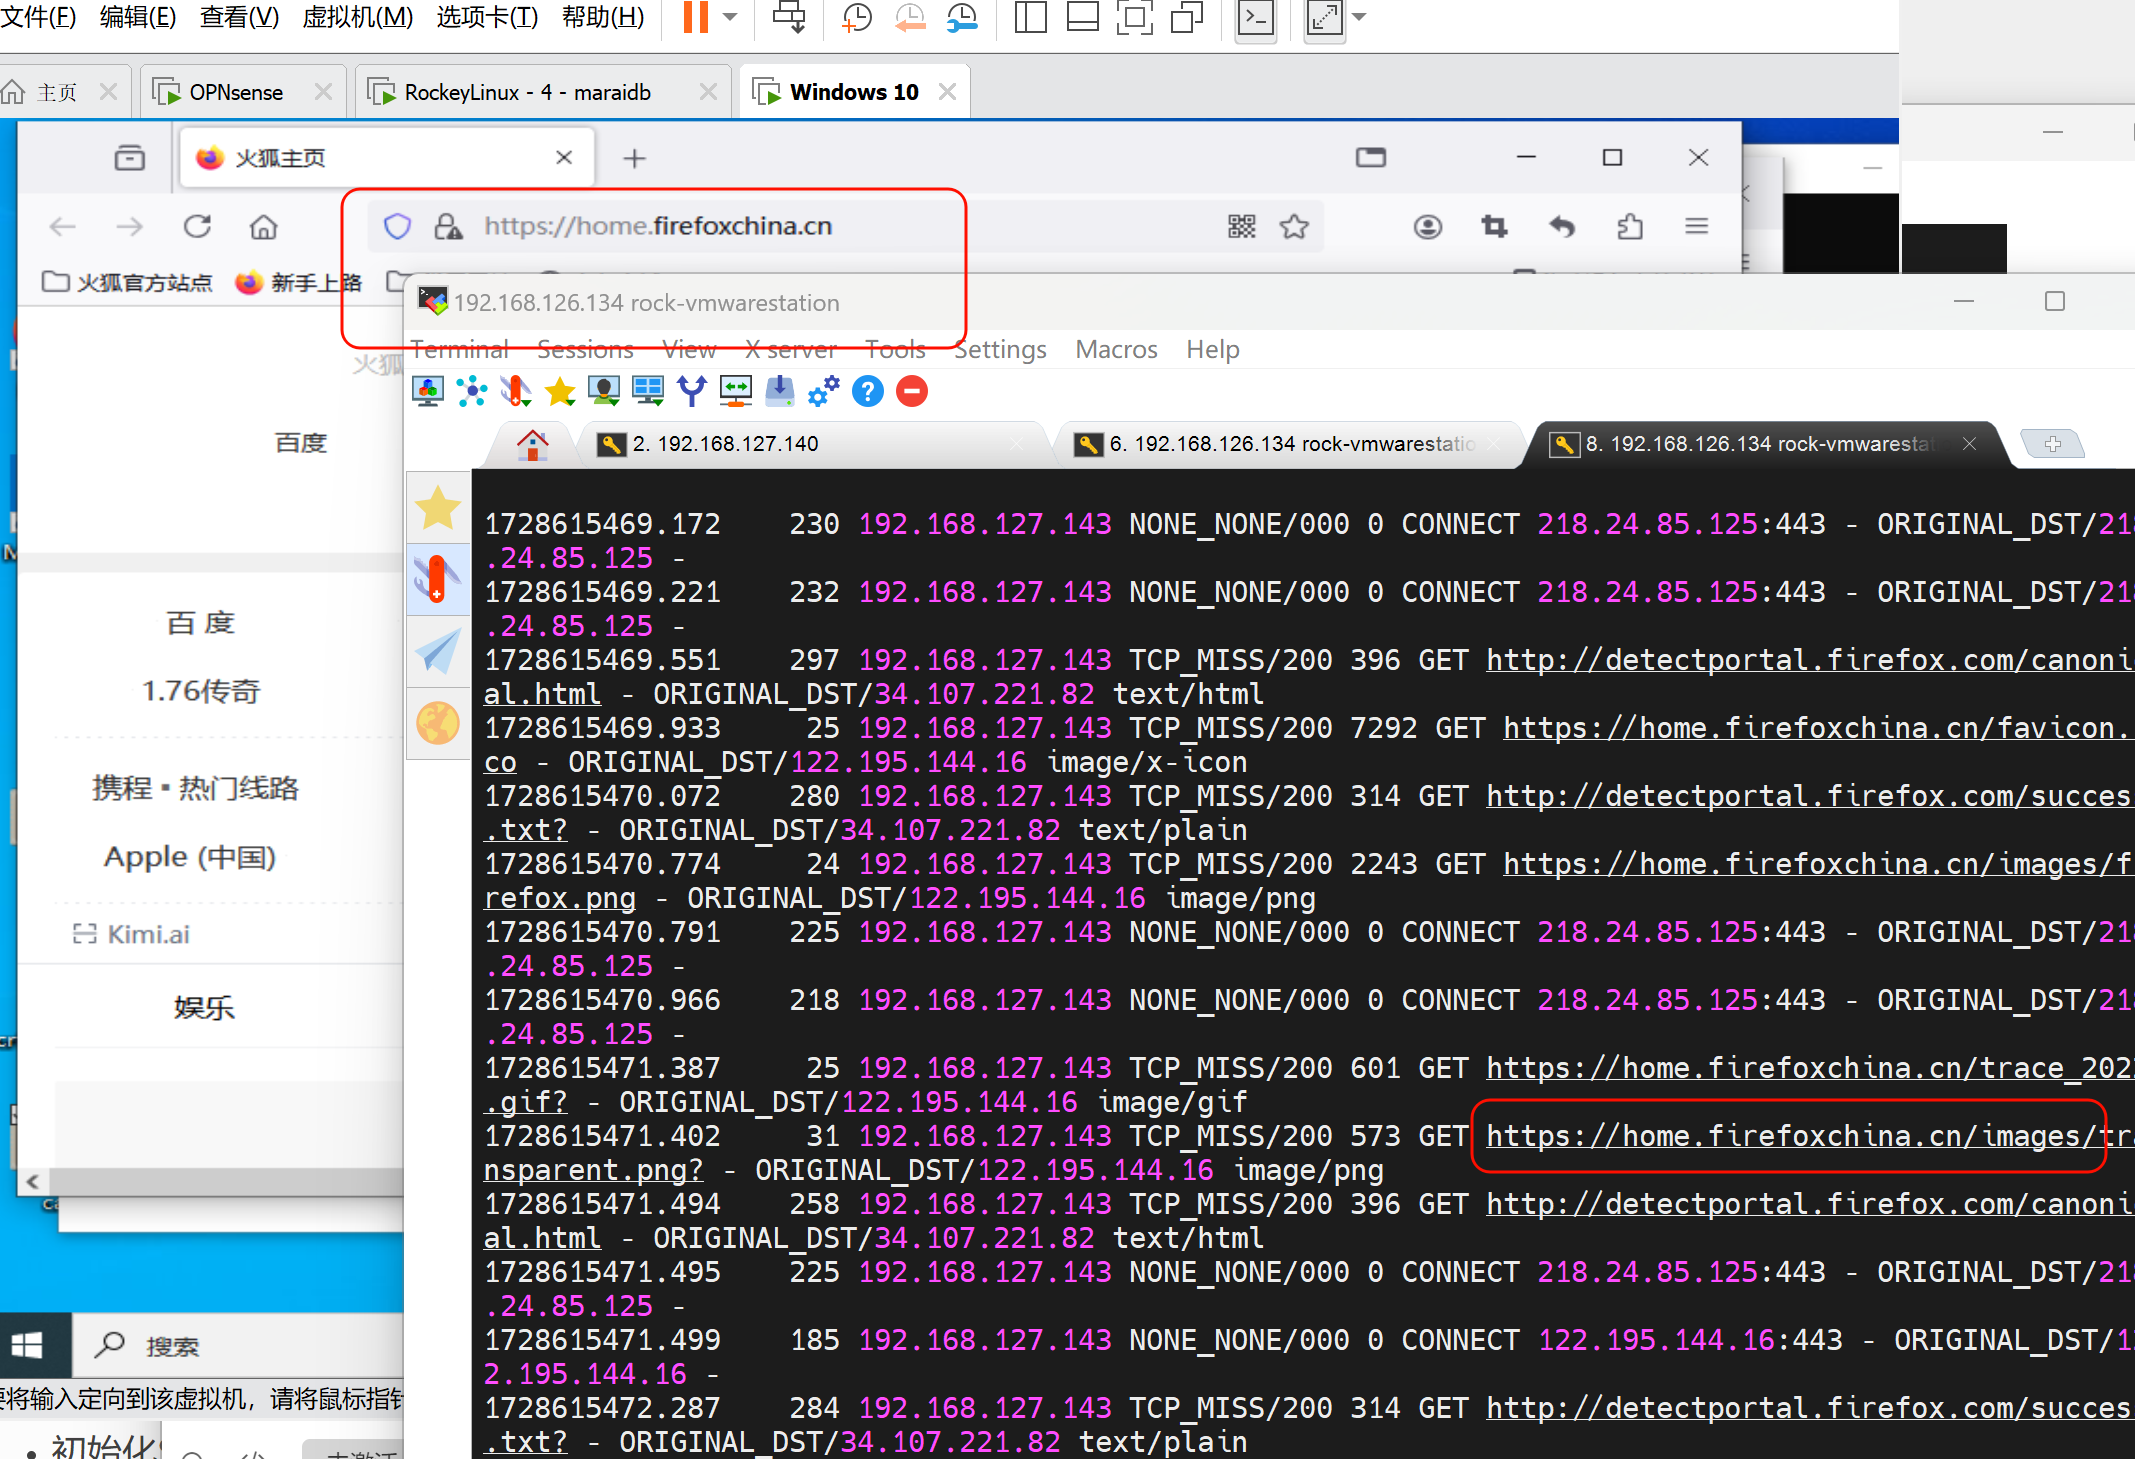Open VMware snapshot manager wrench-clock icon
Screen dimensions: 2135x1459
coord(962,18)
